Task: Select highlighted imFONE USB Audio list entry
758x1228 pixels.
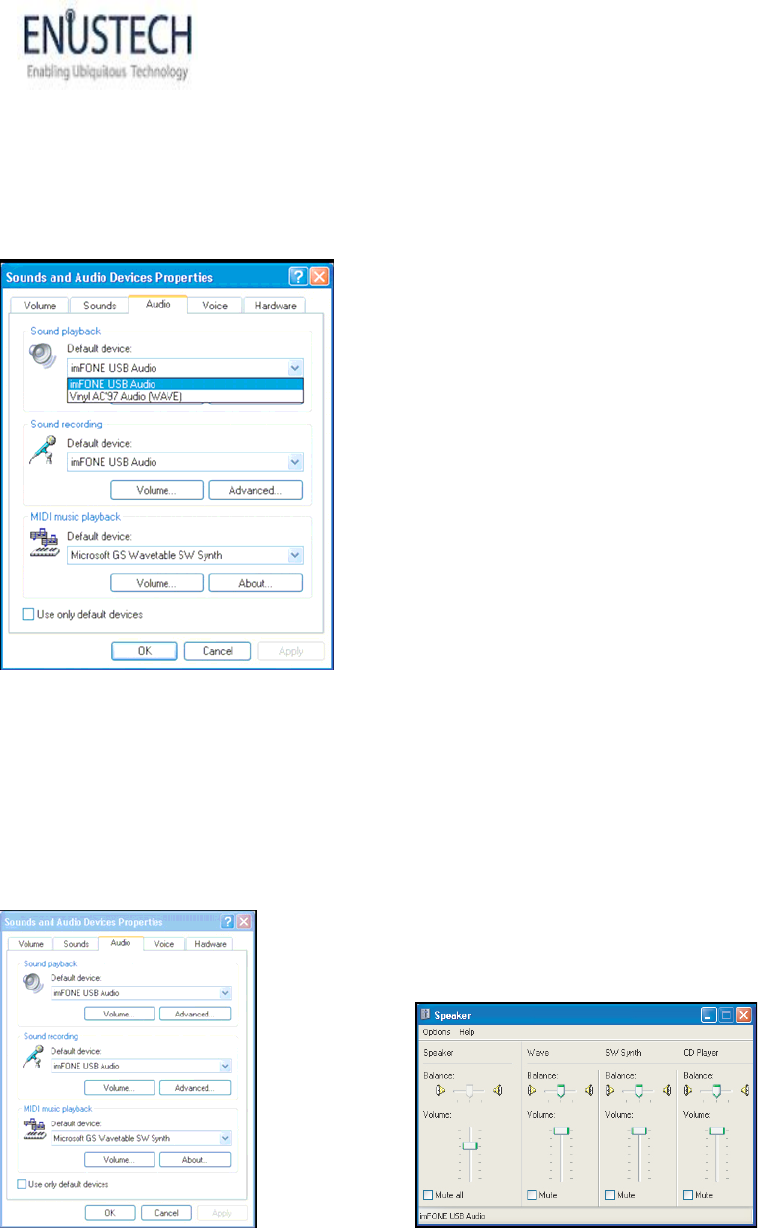Action: coord(185,384)
